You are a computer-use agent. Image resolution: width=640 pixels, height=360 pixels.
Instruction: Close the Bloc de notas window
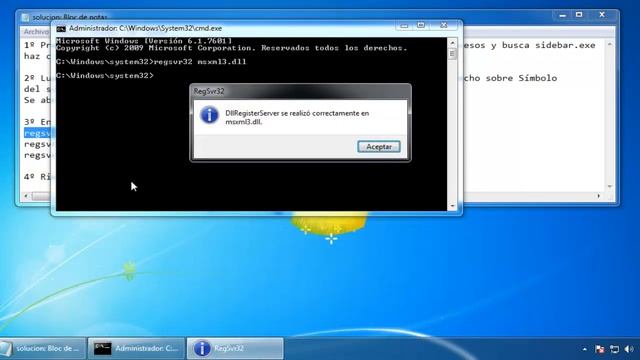click(x=602, y=15)
